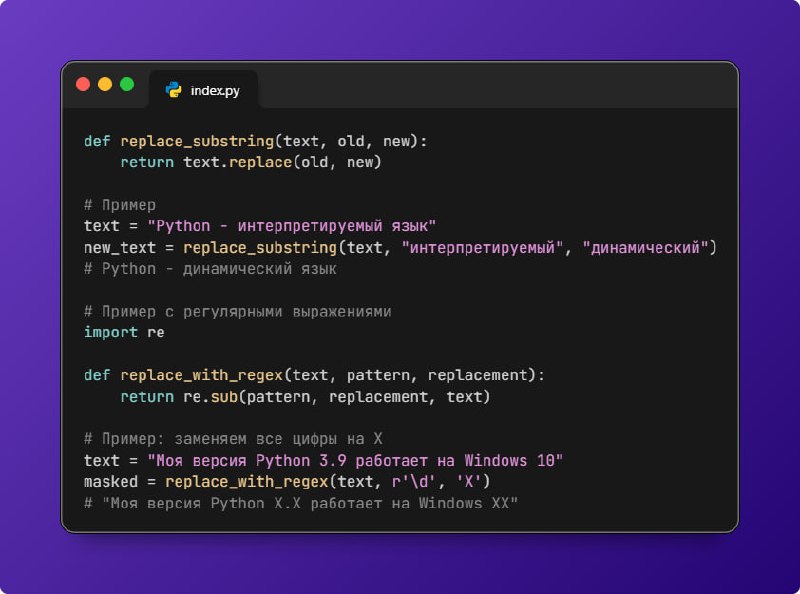This screenshot has width=800, height=594.
Task: Click the text.replace method call
Action: pos(237,162)
